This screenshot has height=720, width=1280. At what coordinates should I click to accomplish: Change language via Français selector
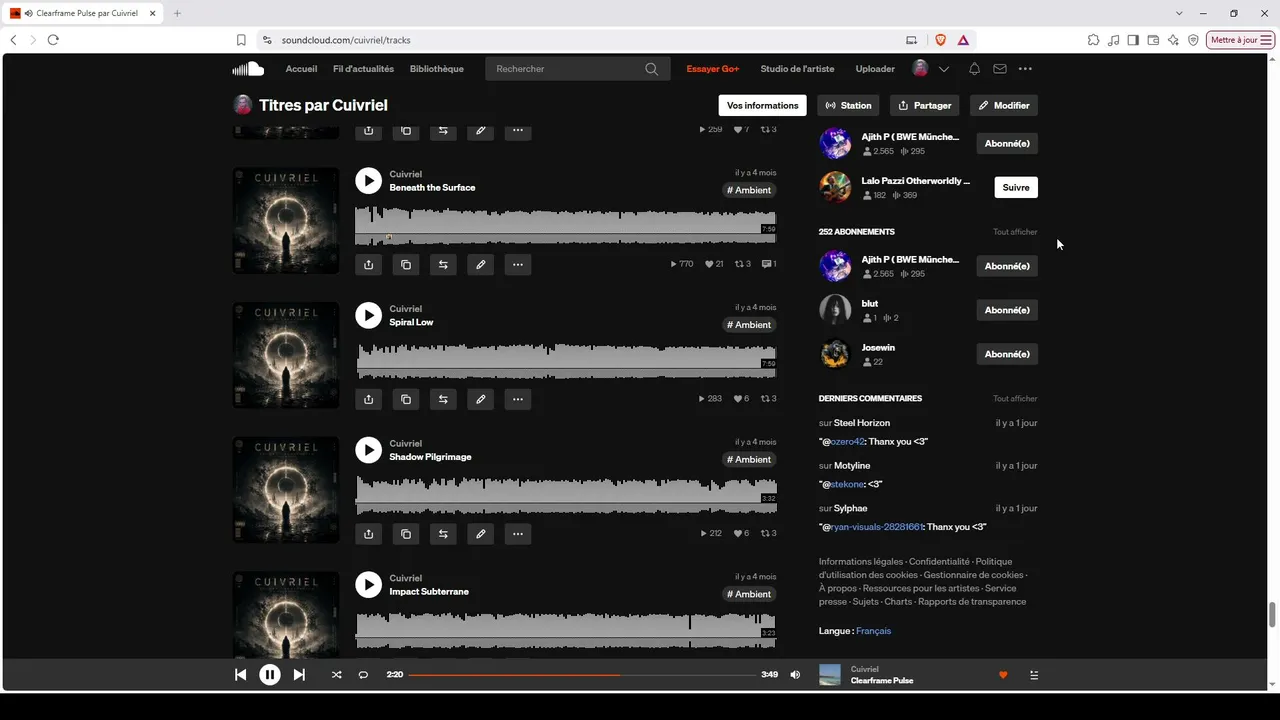pos(873,631)
